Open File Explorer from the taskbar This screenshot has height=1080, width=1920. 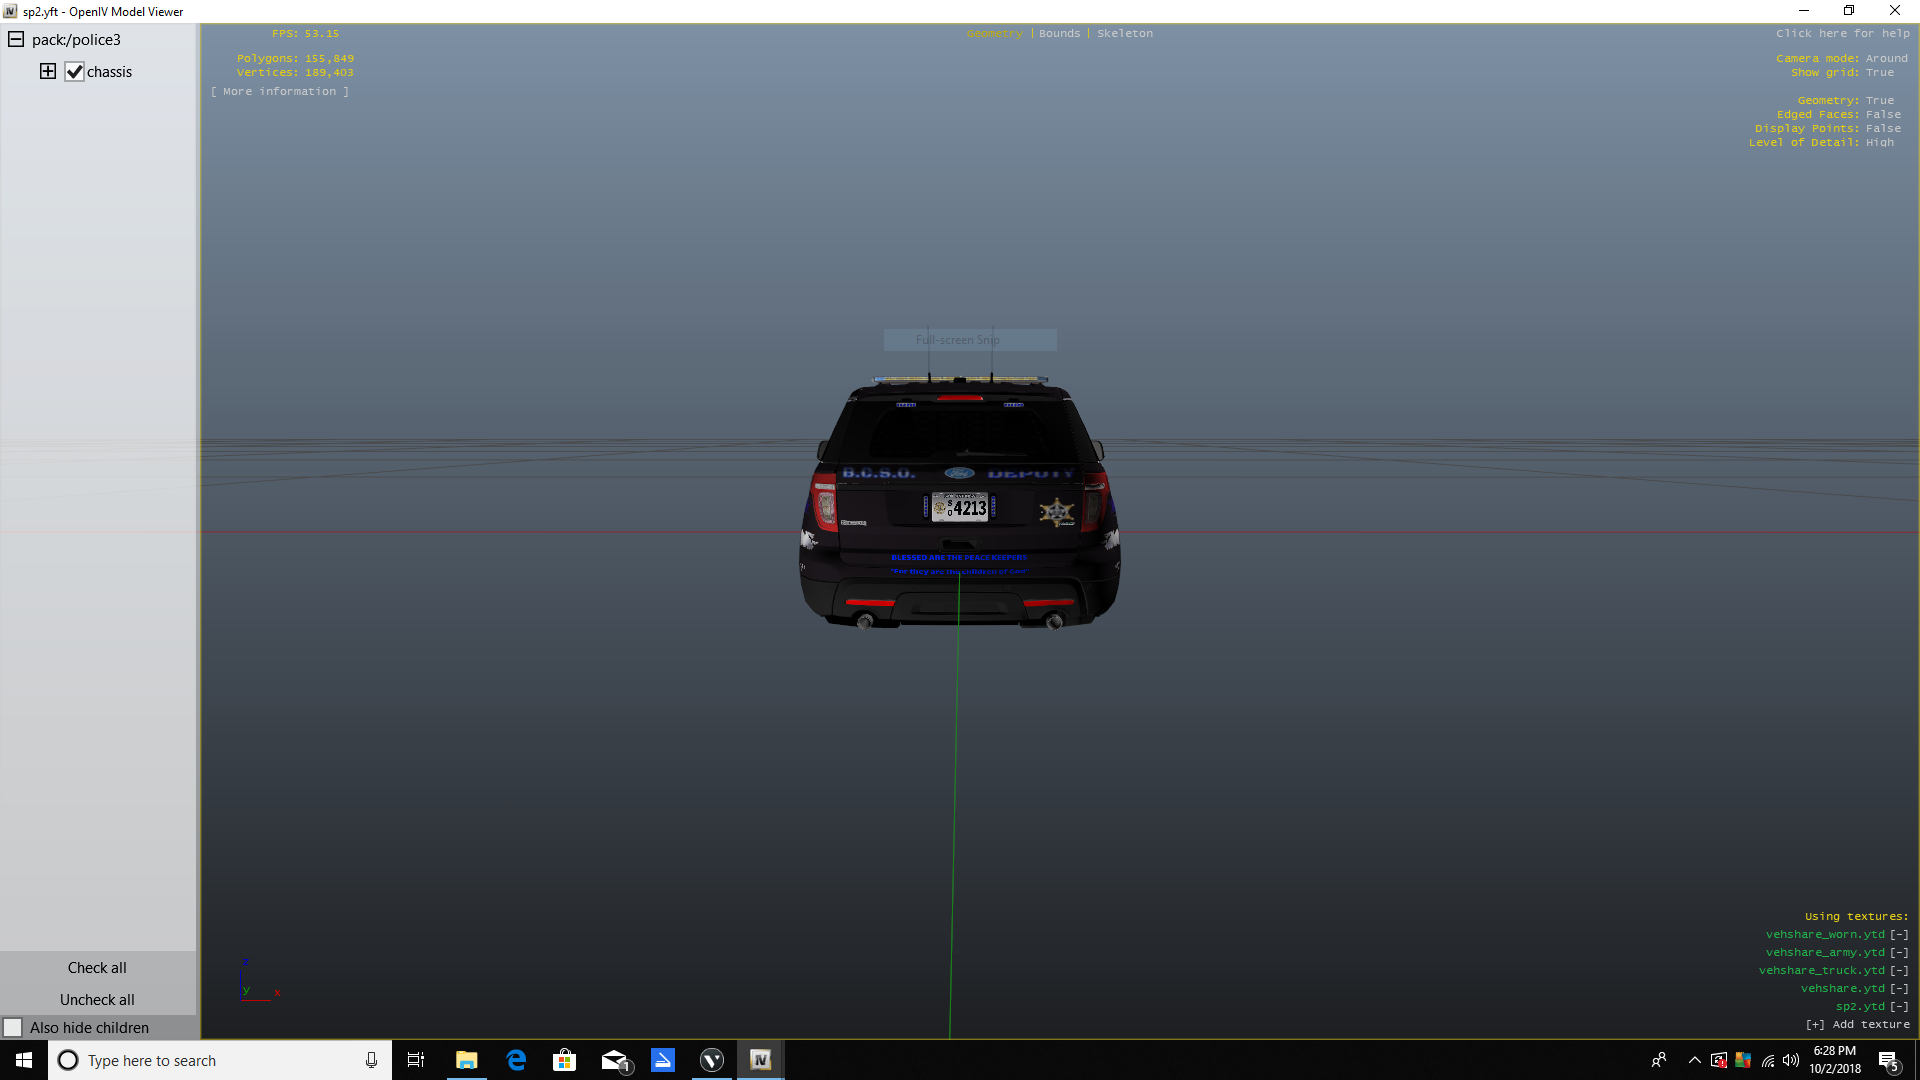point(466,1060)
